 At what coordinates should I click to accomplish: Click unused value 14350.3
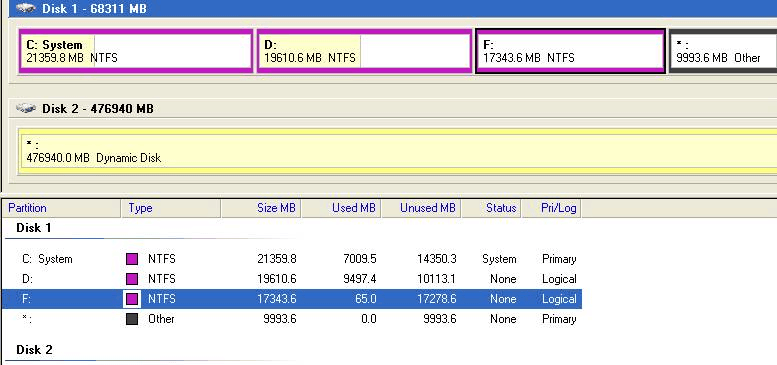click(x=437, y=259)
